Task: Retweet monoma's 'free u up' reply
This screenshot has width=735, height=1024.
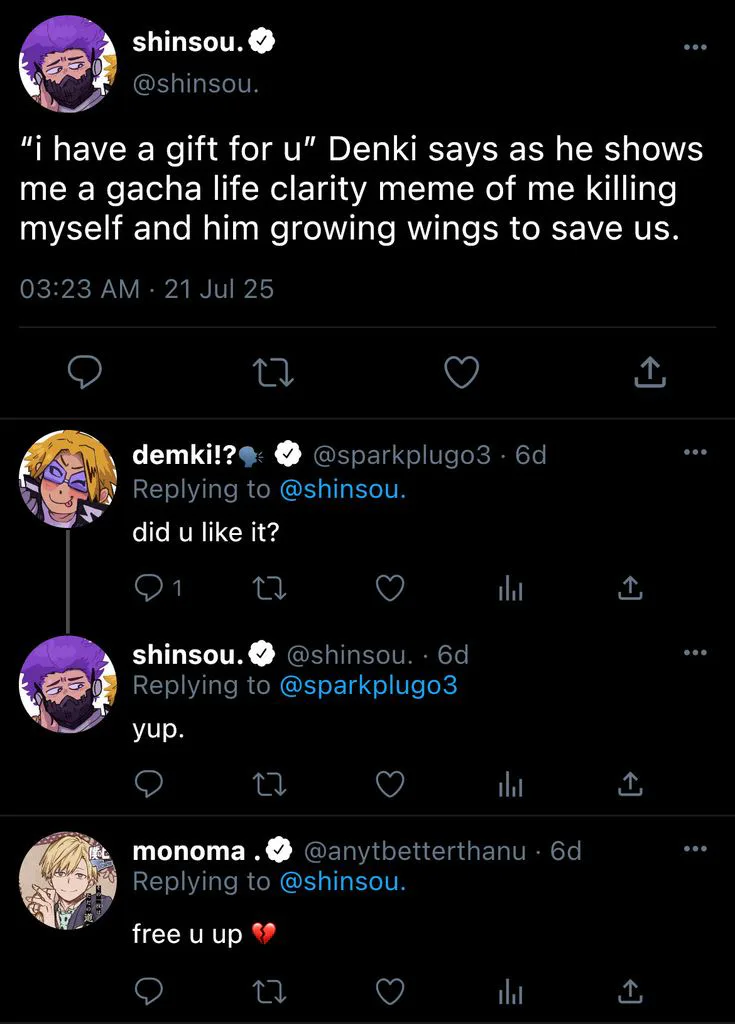Action: tap(269, 990)
